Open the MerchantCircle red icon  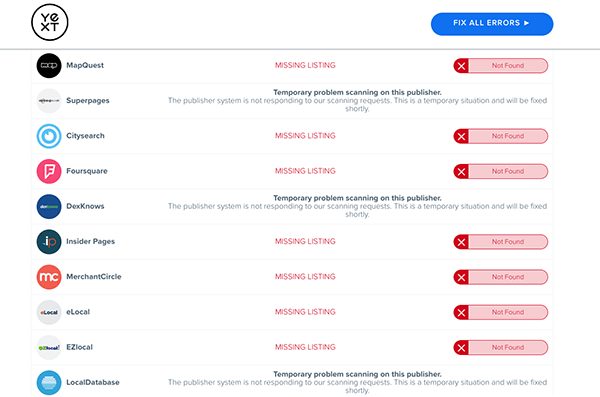pos(49,277)
